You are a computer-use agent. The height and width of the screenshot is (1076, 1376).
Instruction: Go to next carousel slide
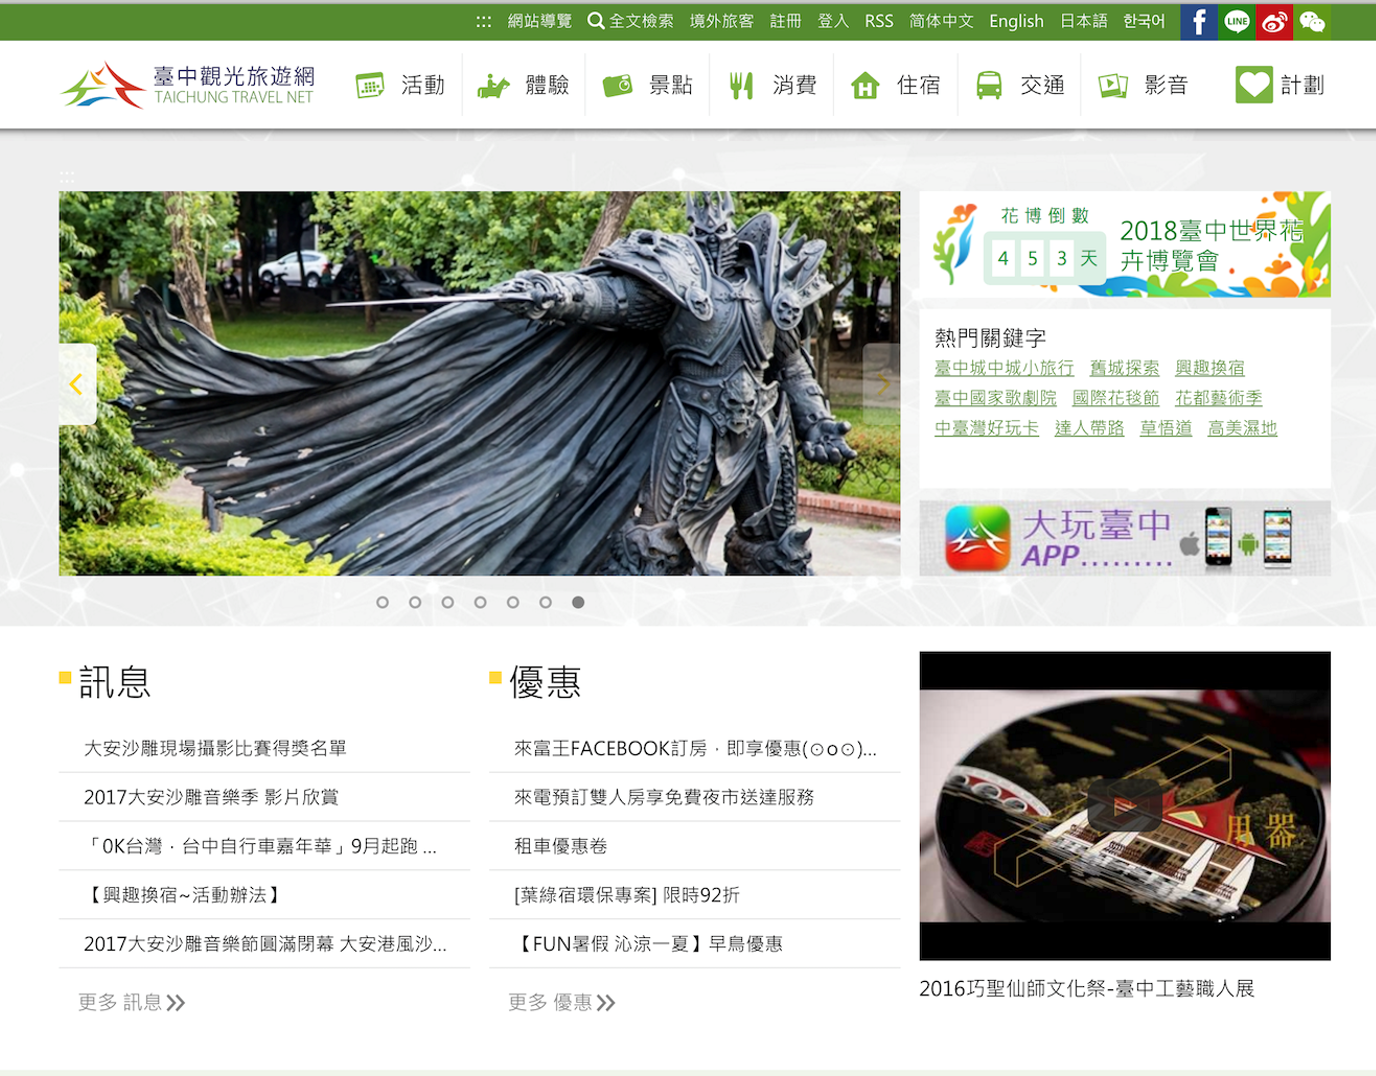click(882, 384)
